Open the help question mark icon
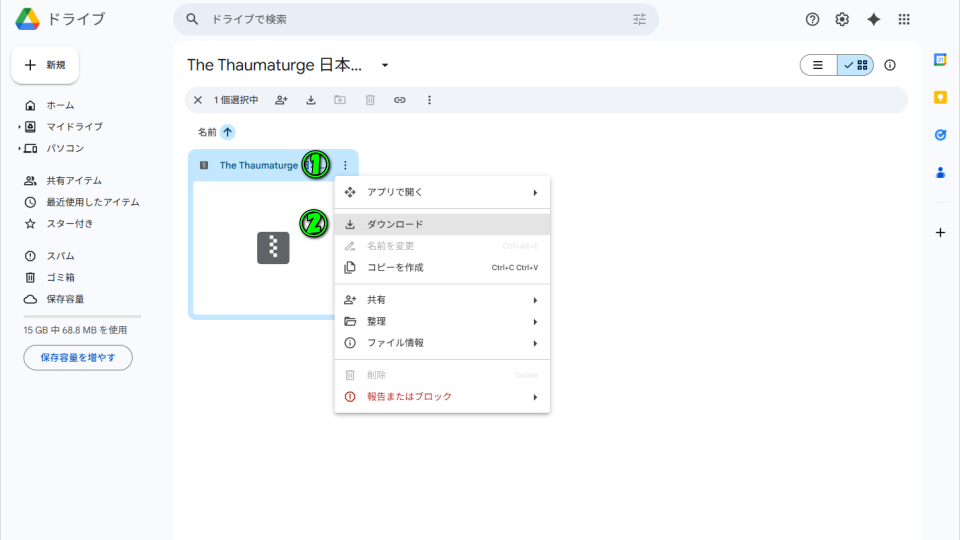This screenshot has width=960, height=540. click(x=812, y=20)
